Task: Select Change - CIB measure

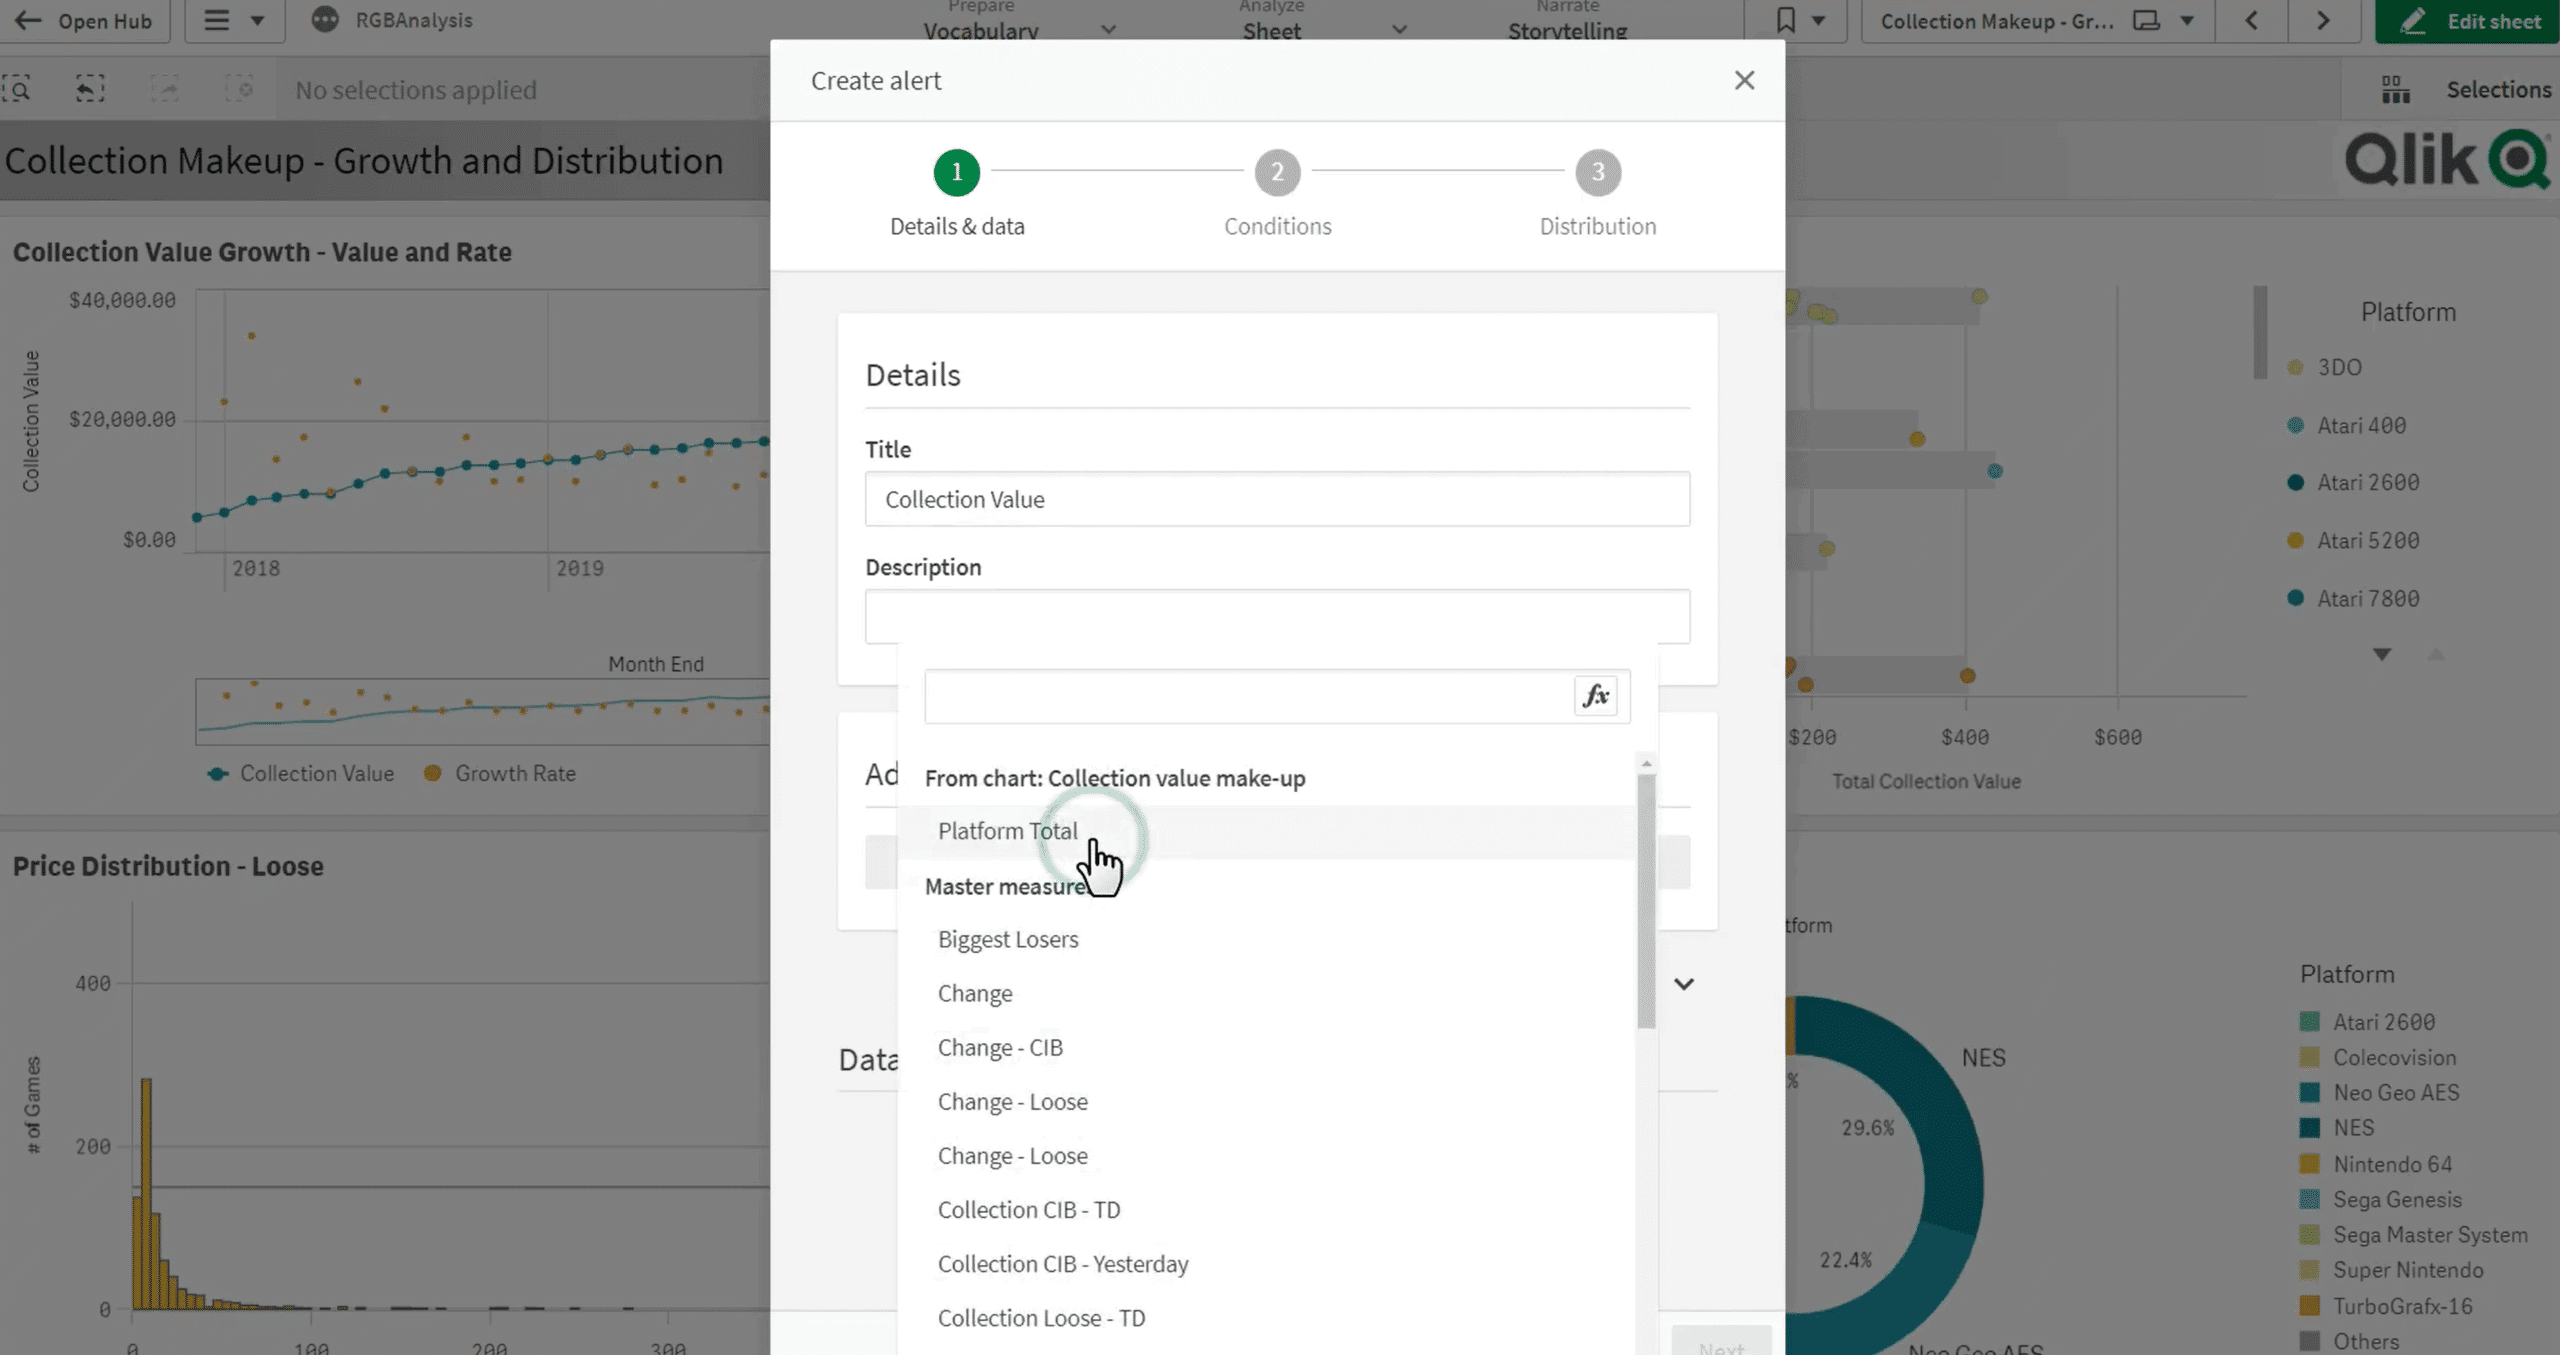Action: tap(1266, 1047)
